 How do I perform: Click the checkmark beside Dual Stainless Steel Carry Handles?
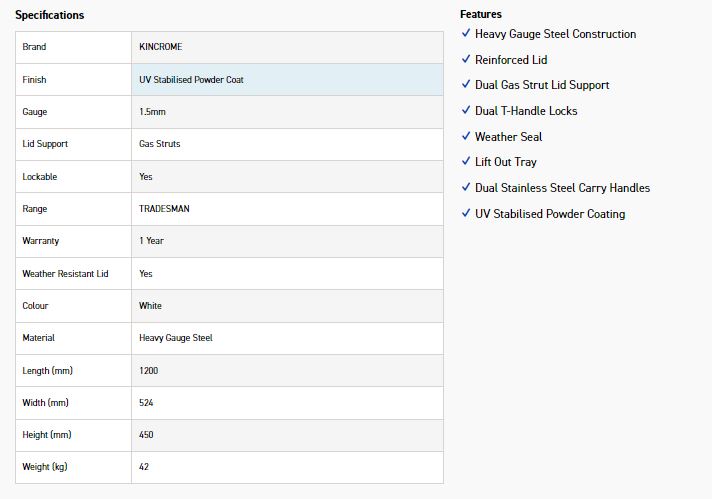(466, 187)
